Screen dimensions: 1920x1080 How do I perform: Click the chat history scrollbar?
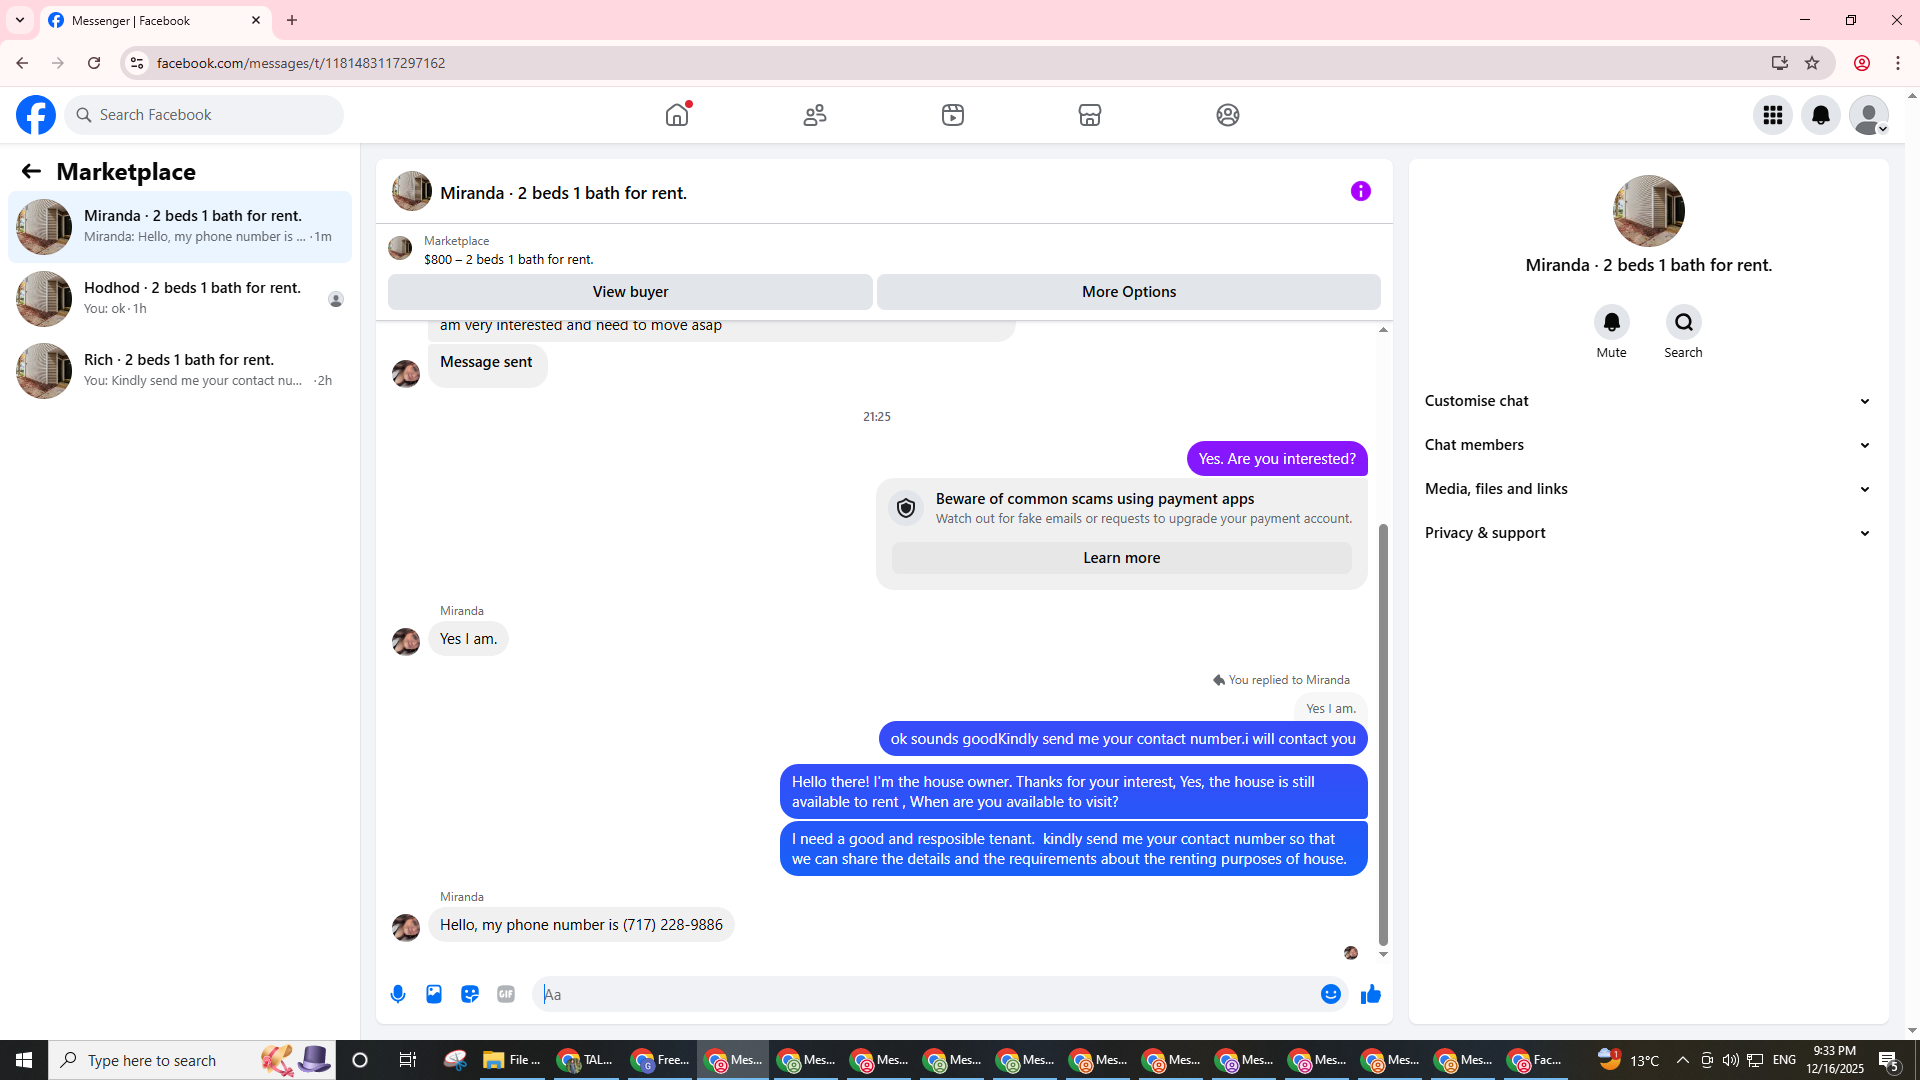[1383, 735]
